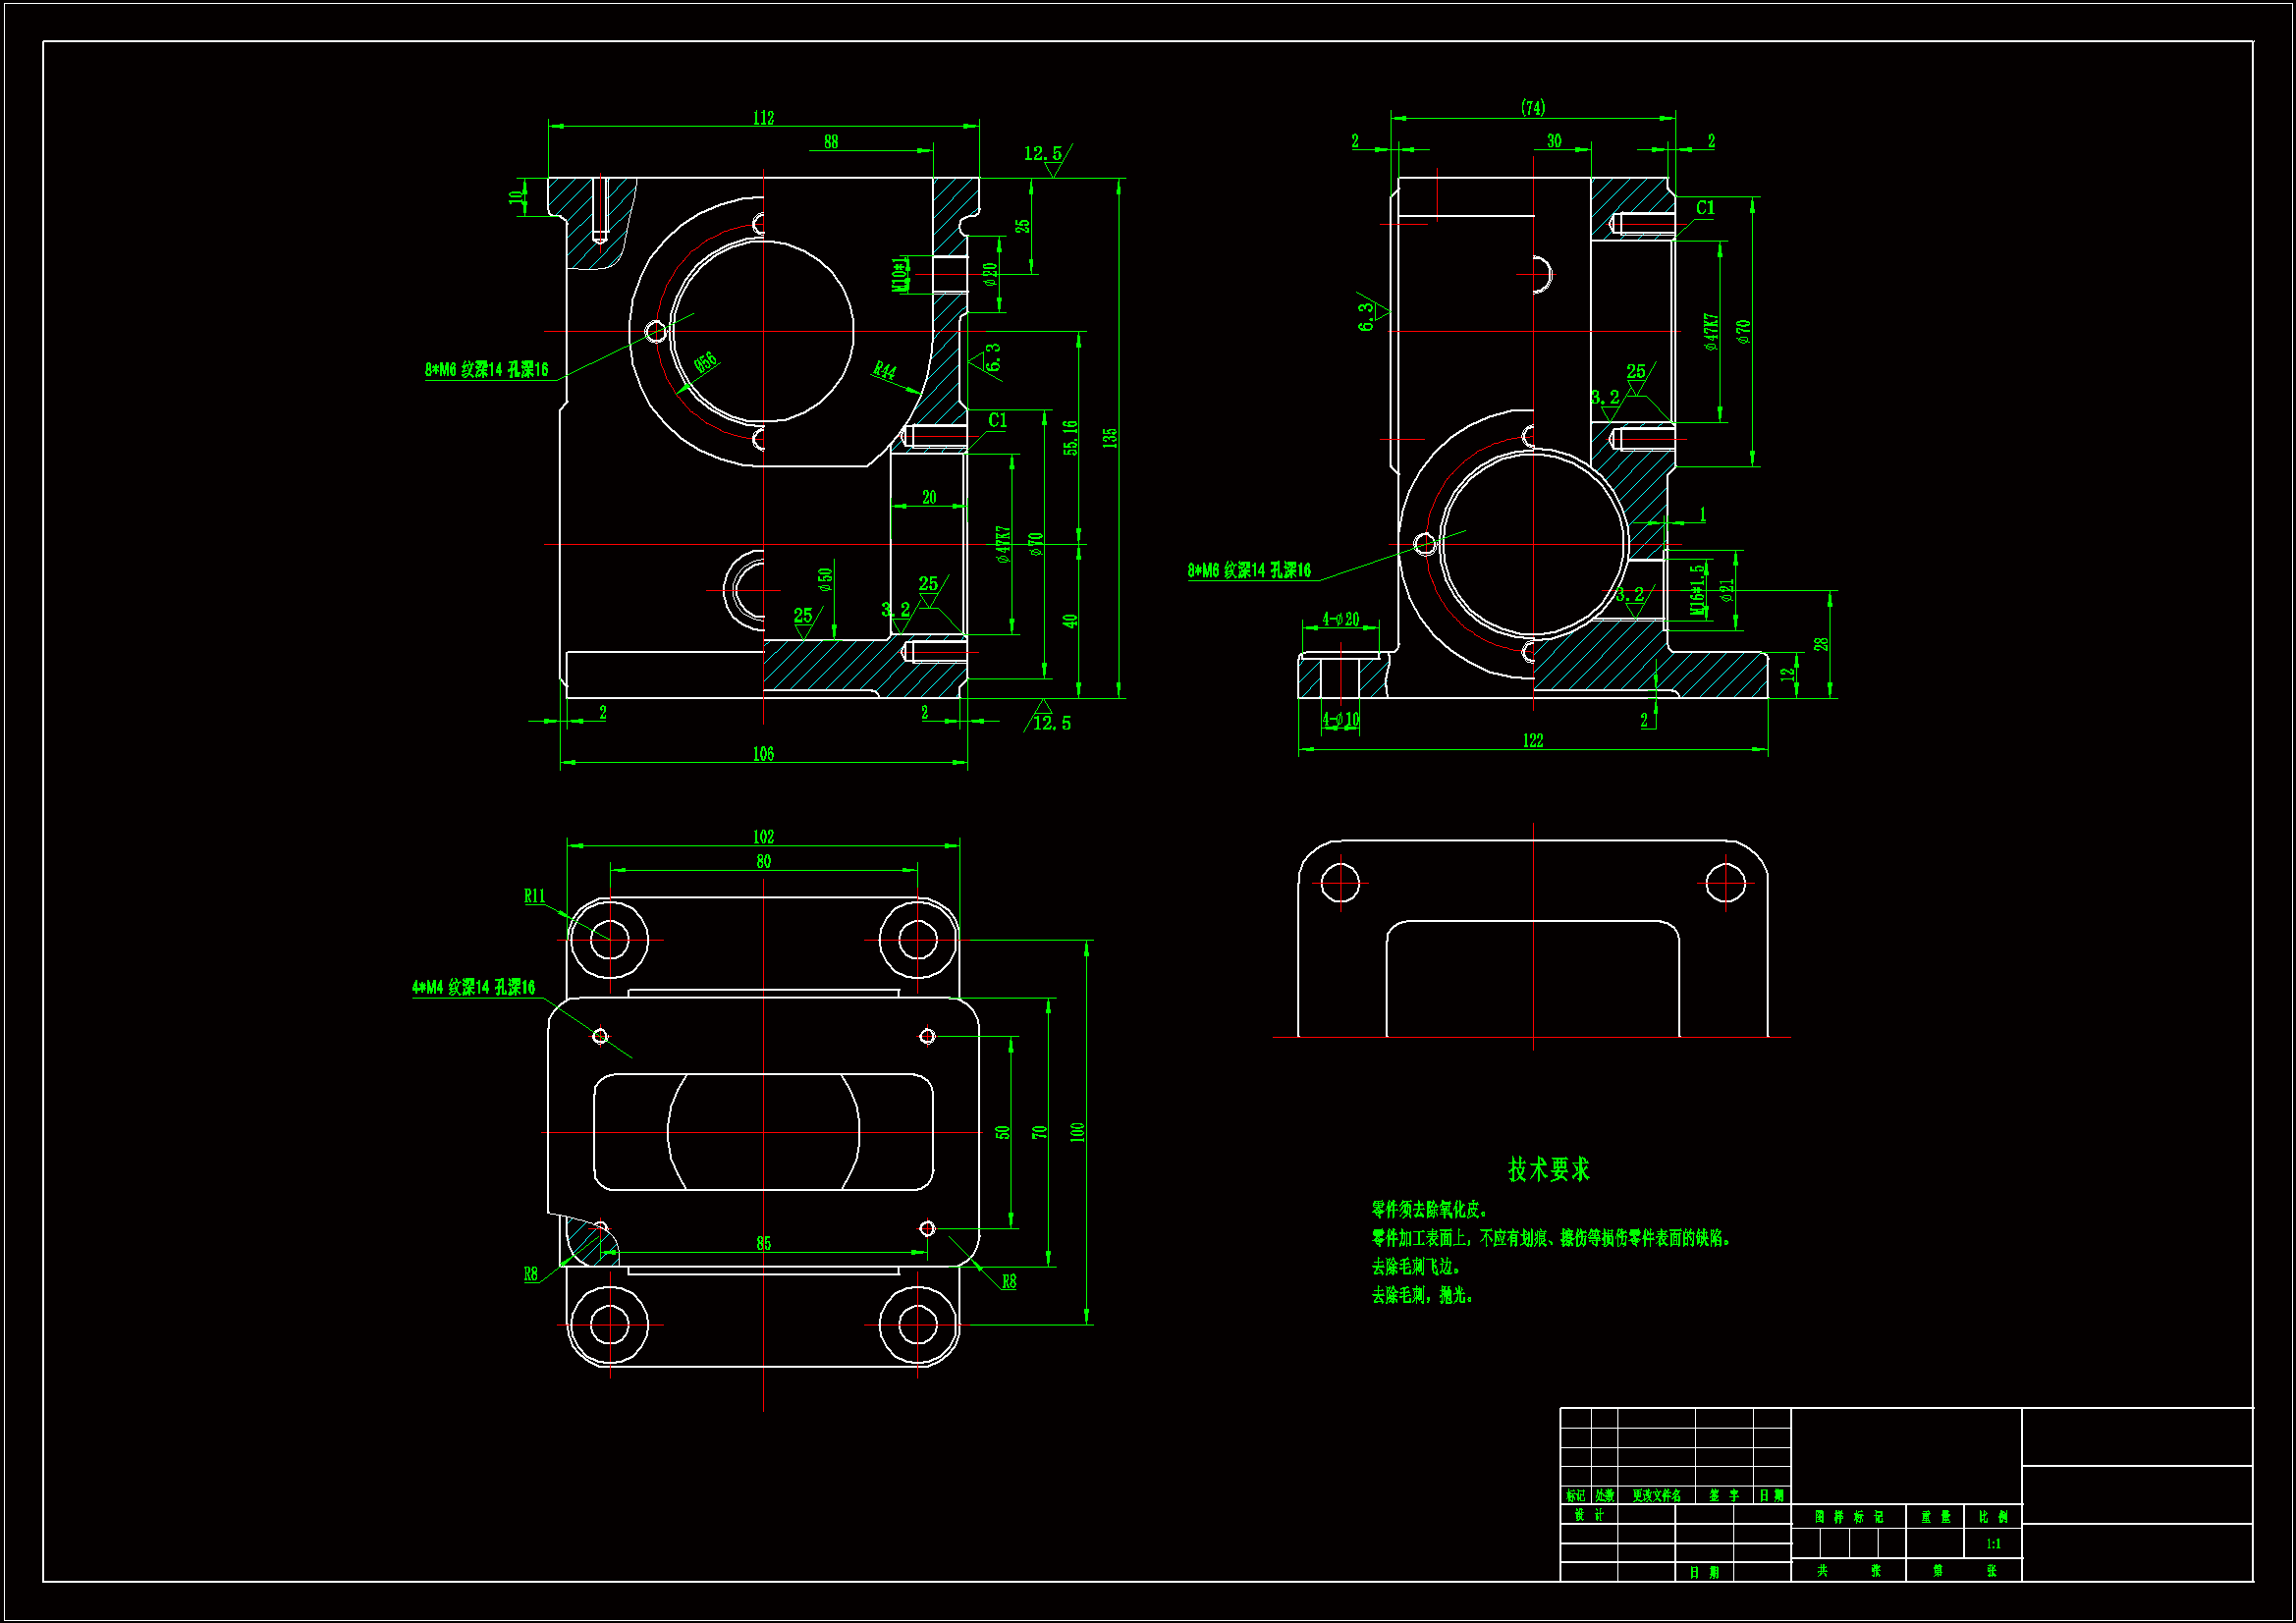Select the 技术要求 heading text
Screen dimensions: 2296x1623
(x=1548, y=1169)
